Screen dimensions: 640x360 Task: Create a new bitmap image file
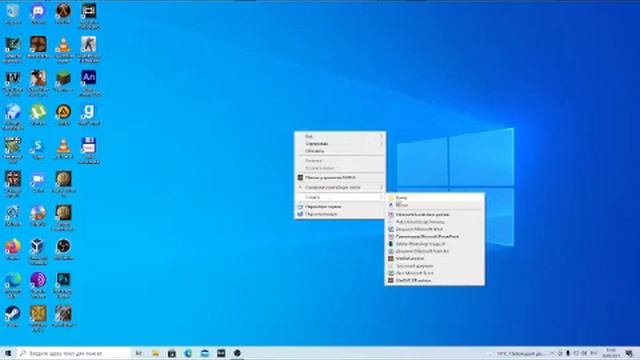click(x=435, y=222)
